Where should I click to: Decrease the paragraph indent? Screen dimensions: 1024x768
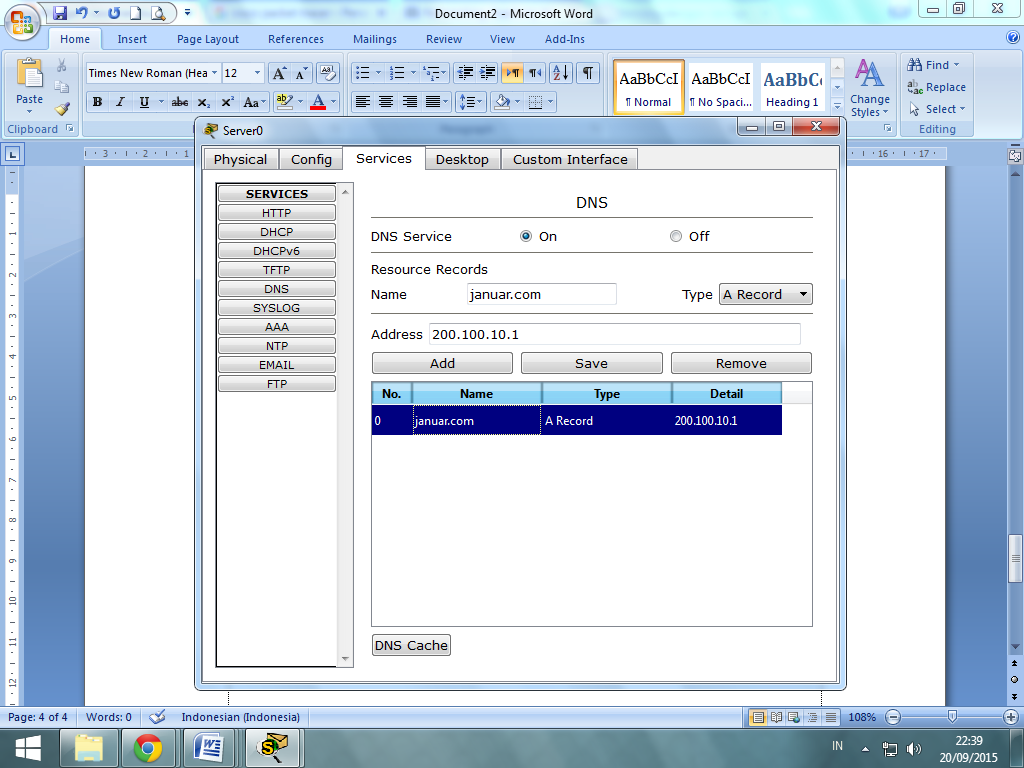point(465,73)
